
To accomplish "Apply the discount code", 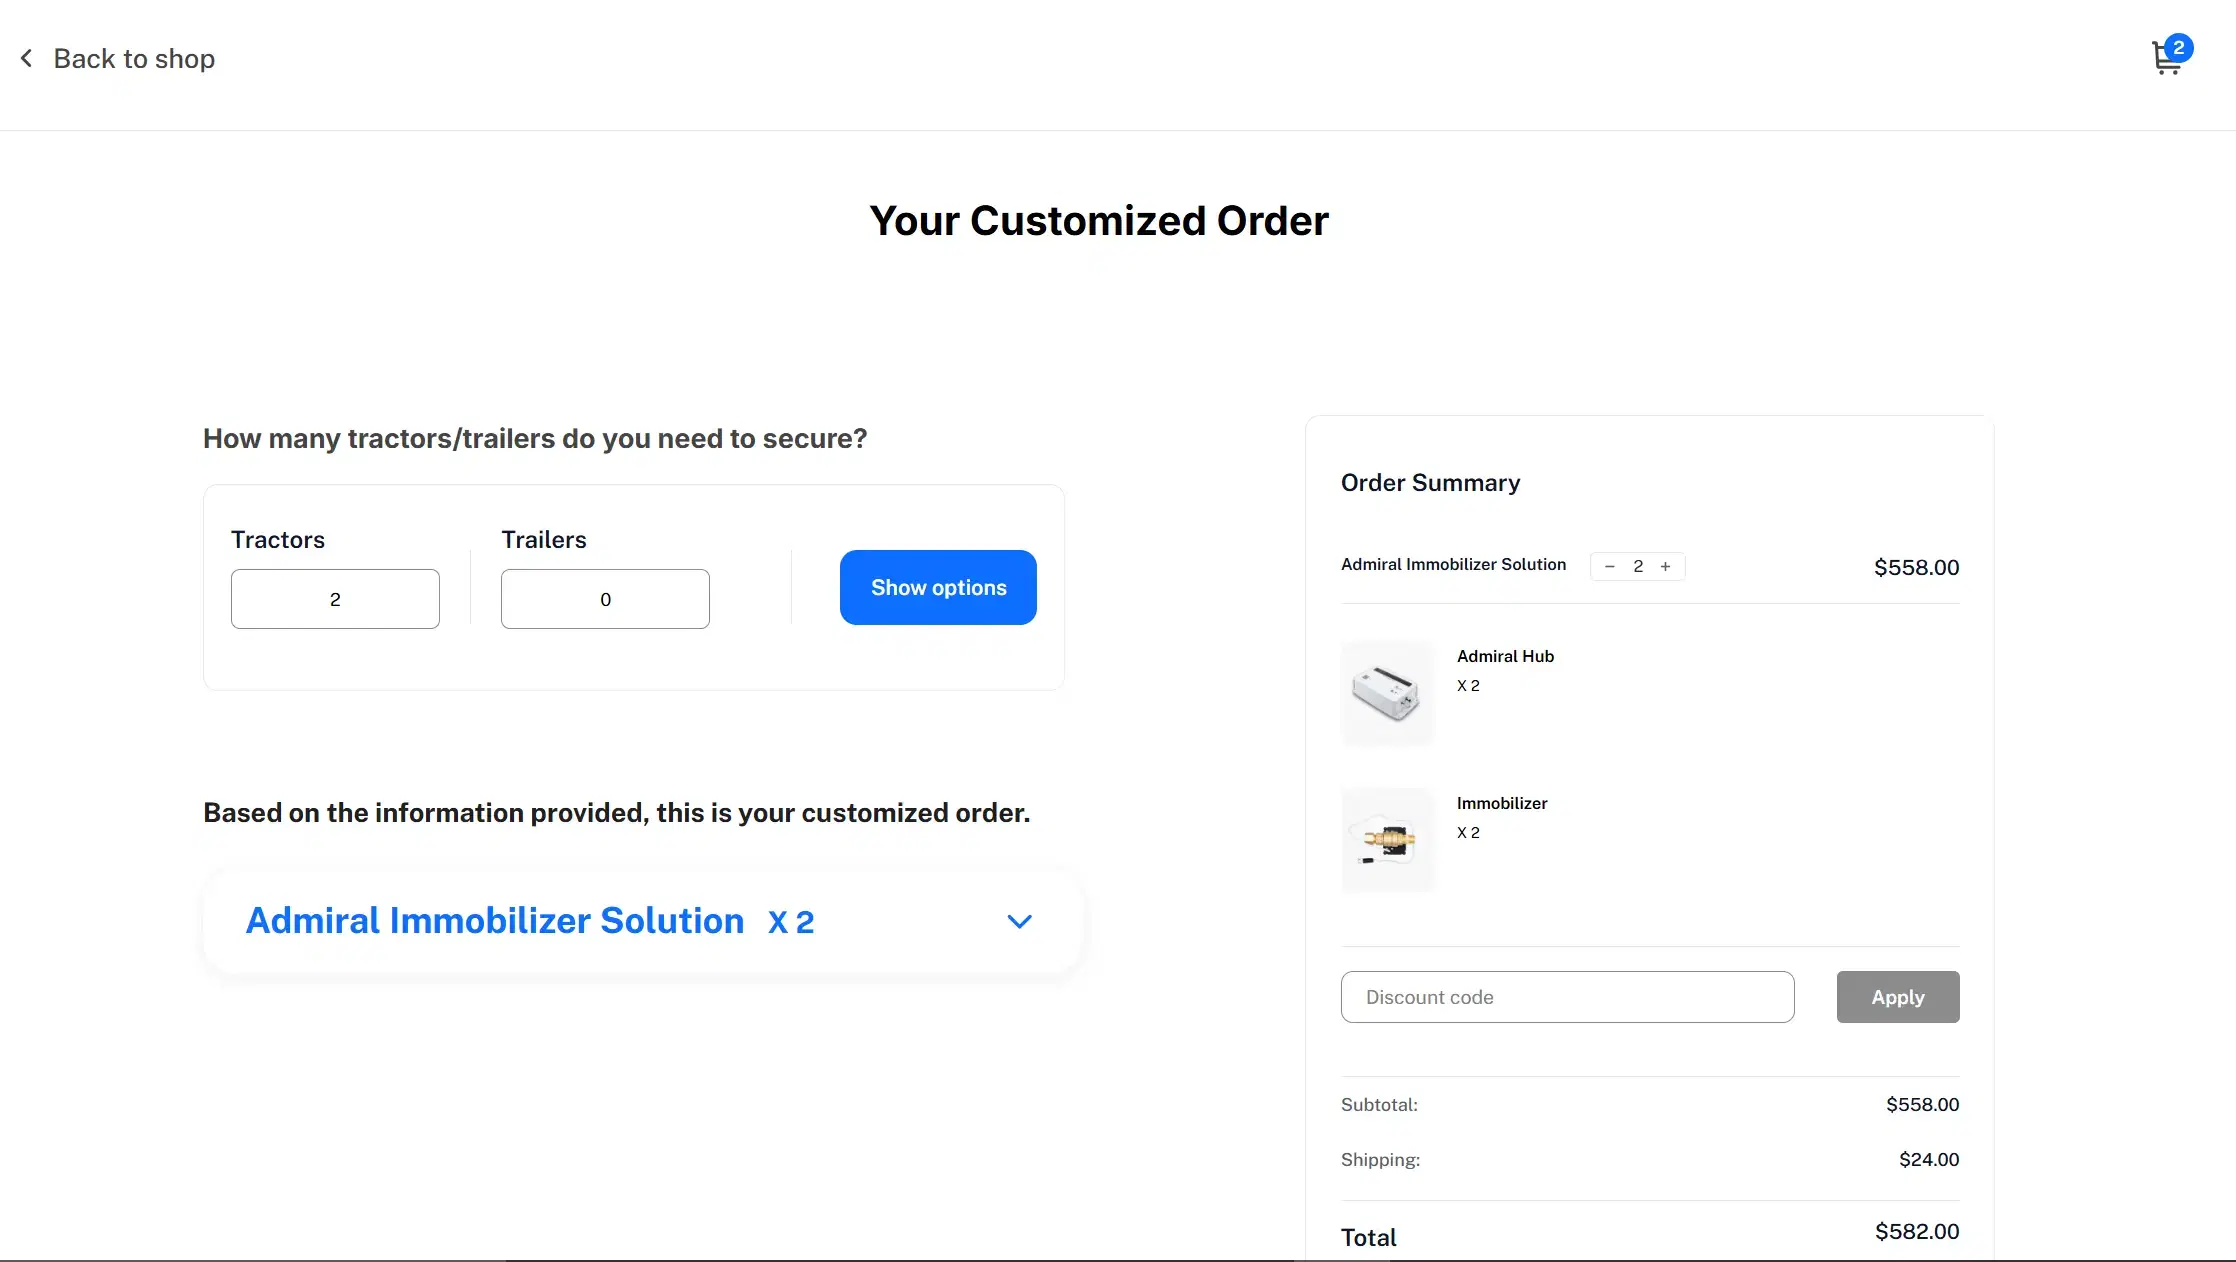I will click(x=1898, y=997).
